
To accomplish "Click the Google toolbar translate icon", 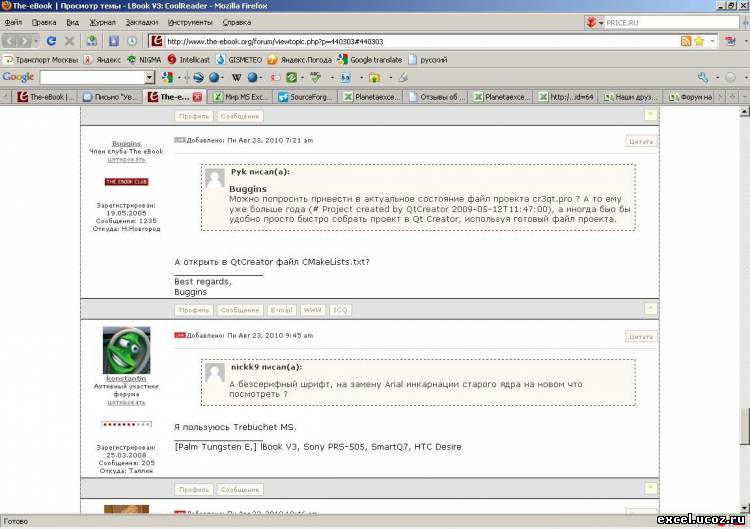I will coord(345,77).
